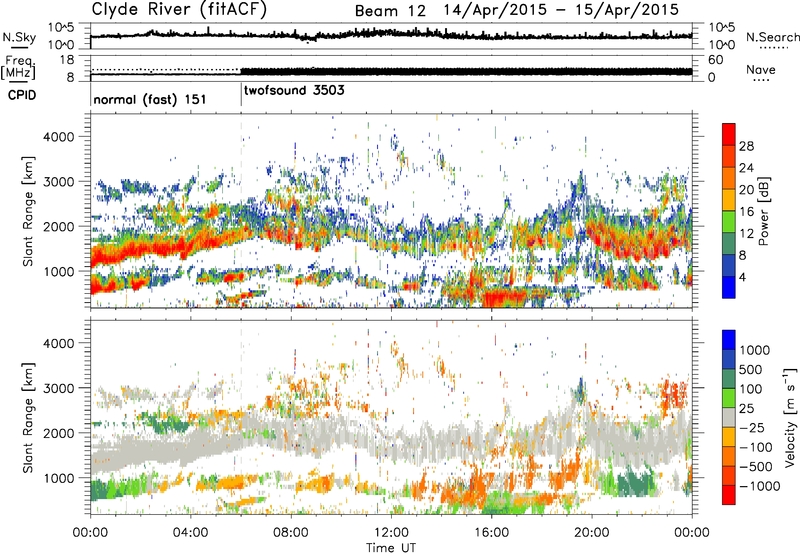The image size is (800, 554).
Task: Click the '18' tick on frequency axis
Action: pyautogui.click(x=67, y=60)
